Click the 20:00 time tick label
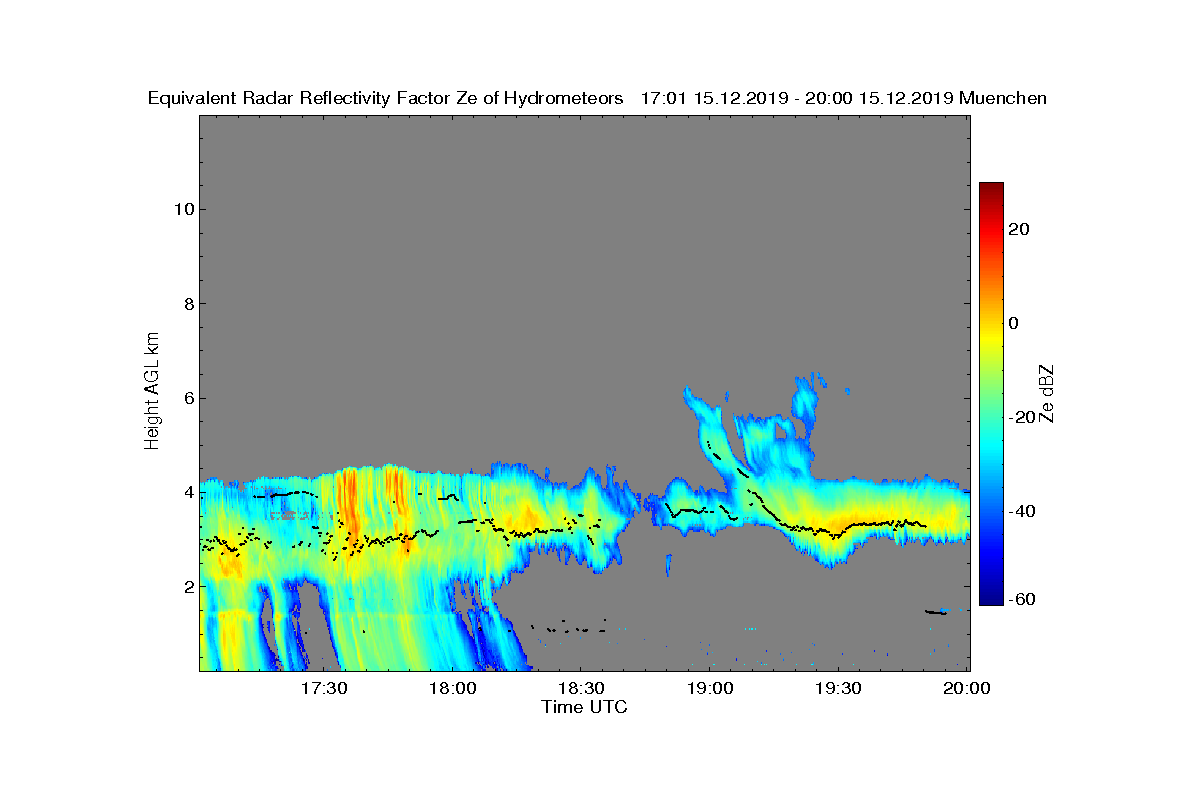This screenshot has width=1200, height=800. [x=967, y=689]
